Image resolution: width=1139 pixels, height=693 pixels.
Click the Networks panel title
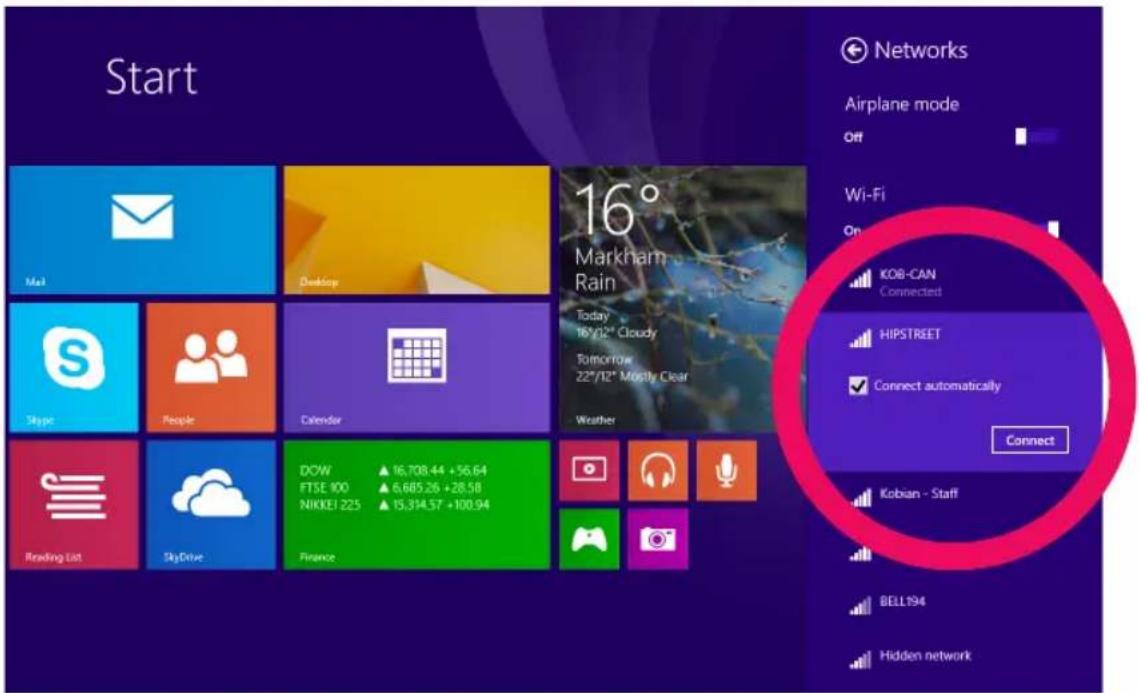(920, 50)
